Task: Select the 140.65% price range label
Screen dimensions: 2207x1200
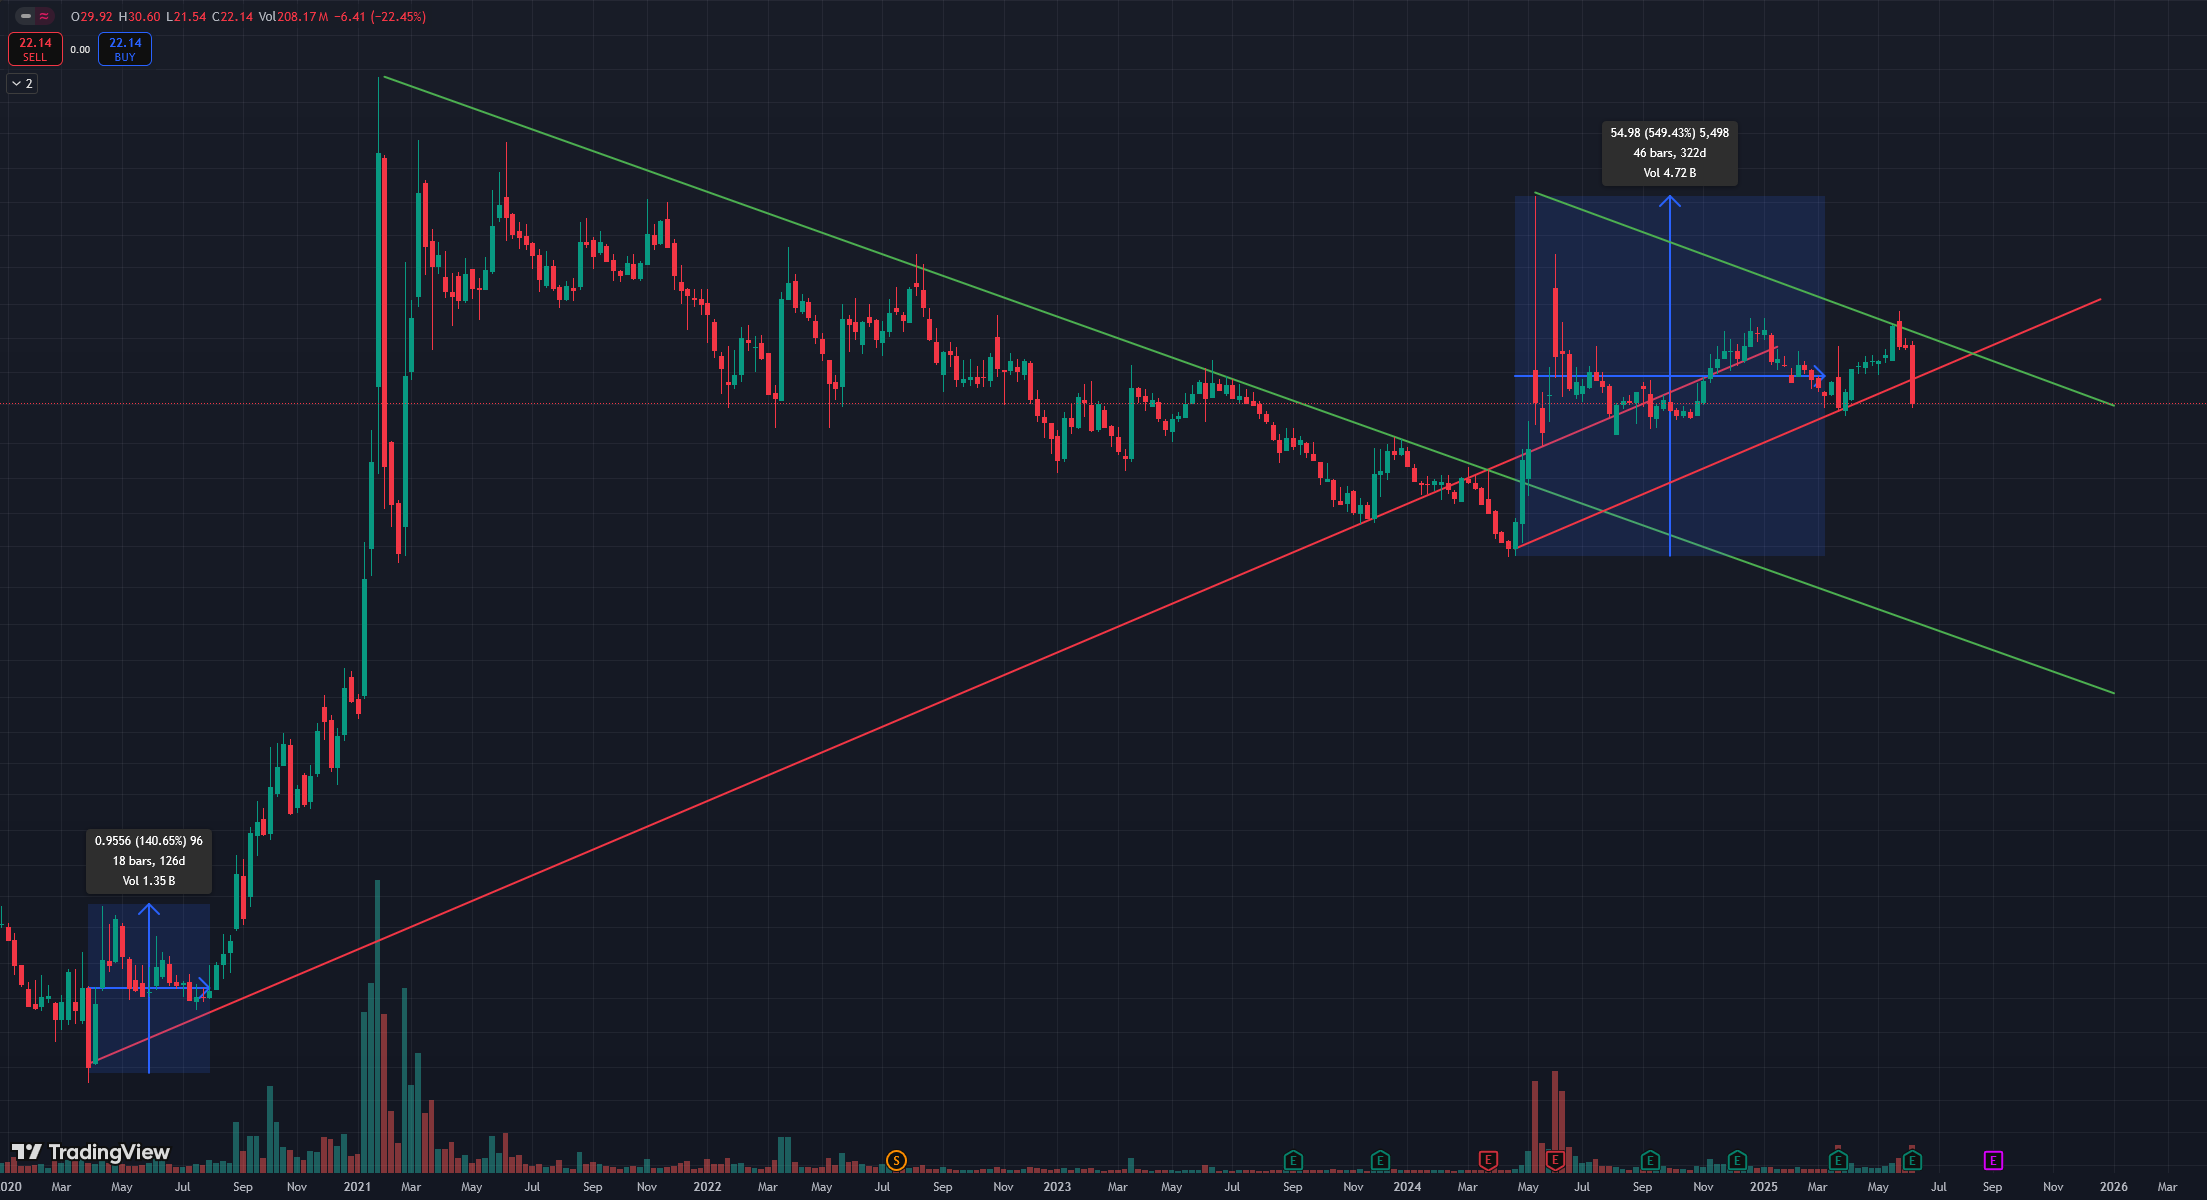Action: point(149,861)
